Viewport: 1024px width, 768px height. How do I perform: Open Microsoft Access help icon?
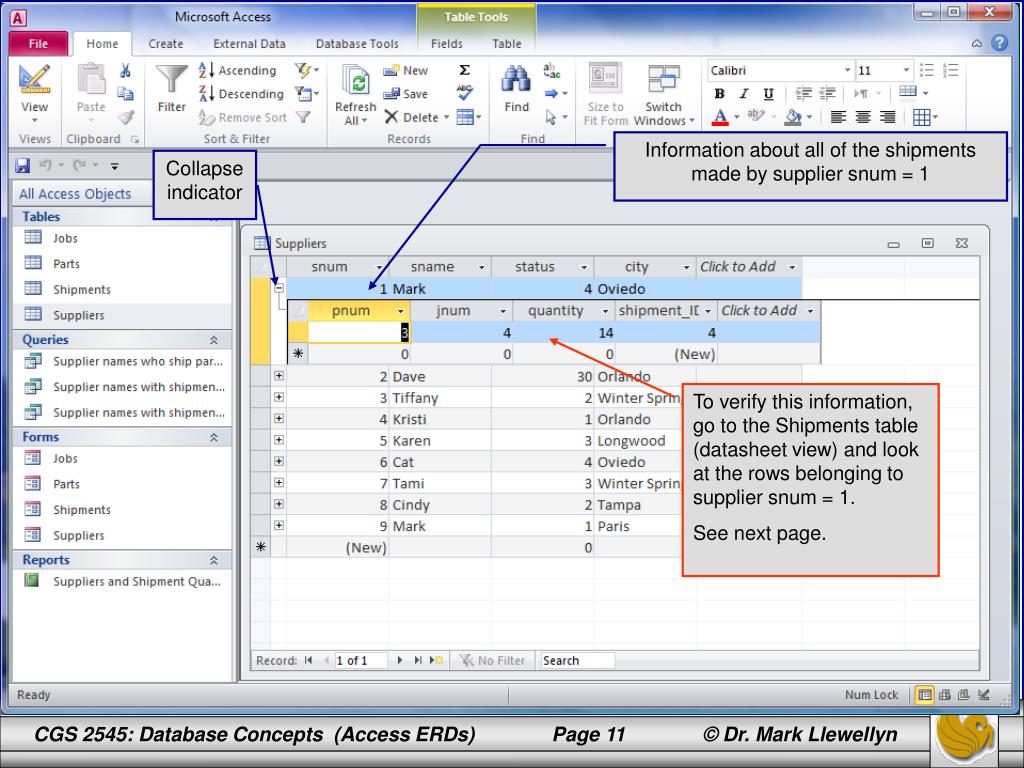coord(1000,43)
